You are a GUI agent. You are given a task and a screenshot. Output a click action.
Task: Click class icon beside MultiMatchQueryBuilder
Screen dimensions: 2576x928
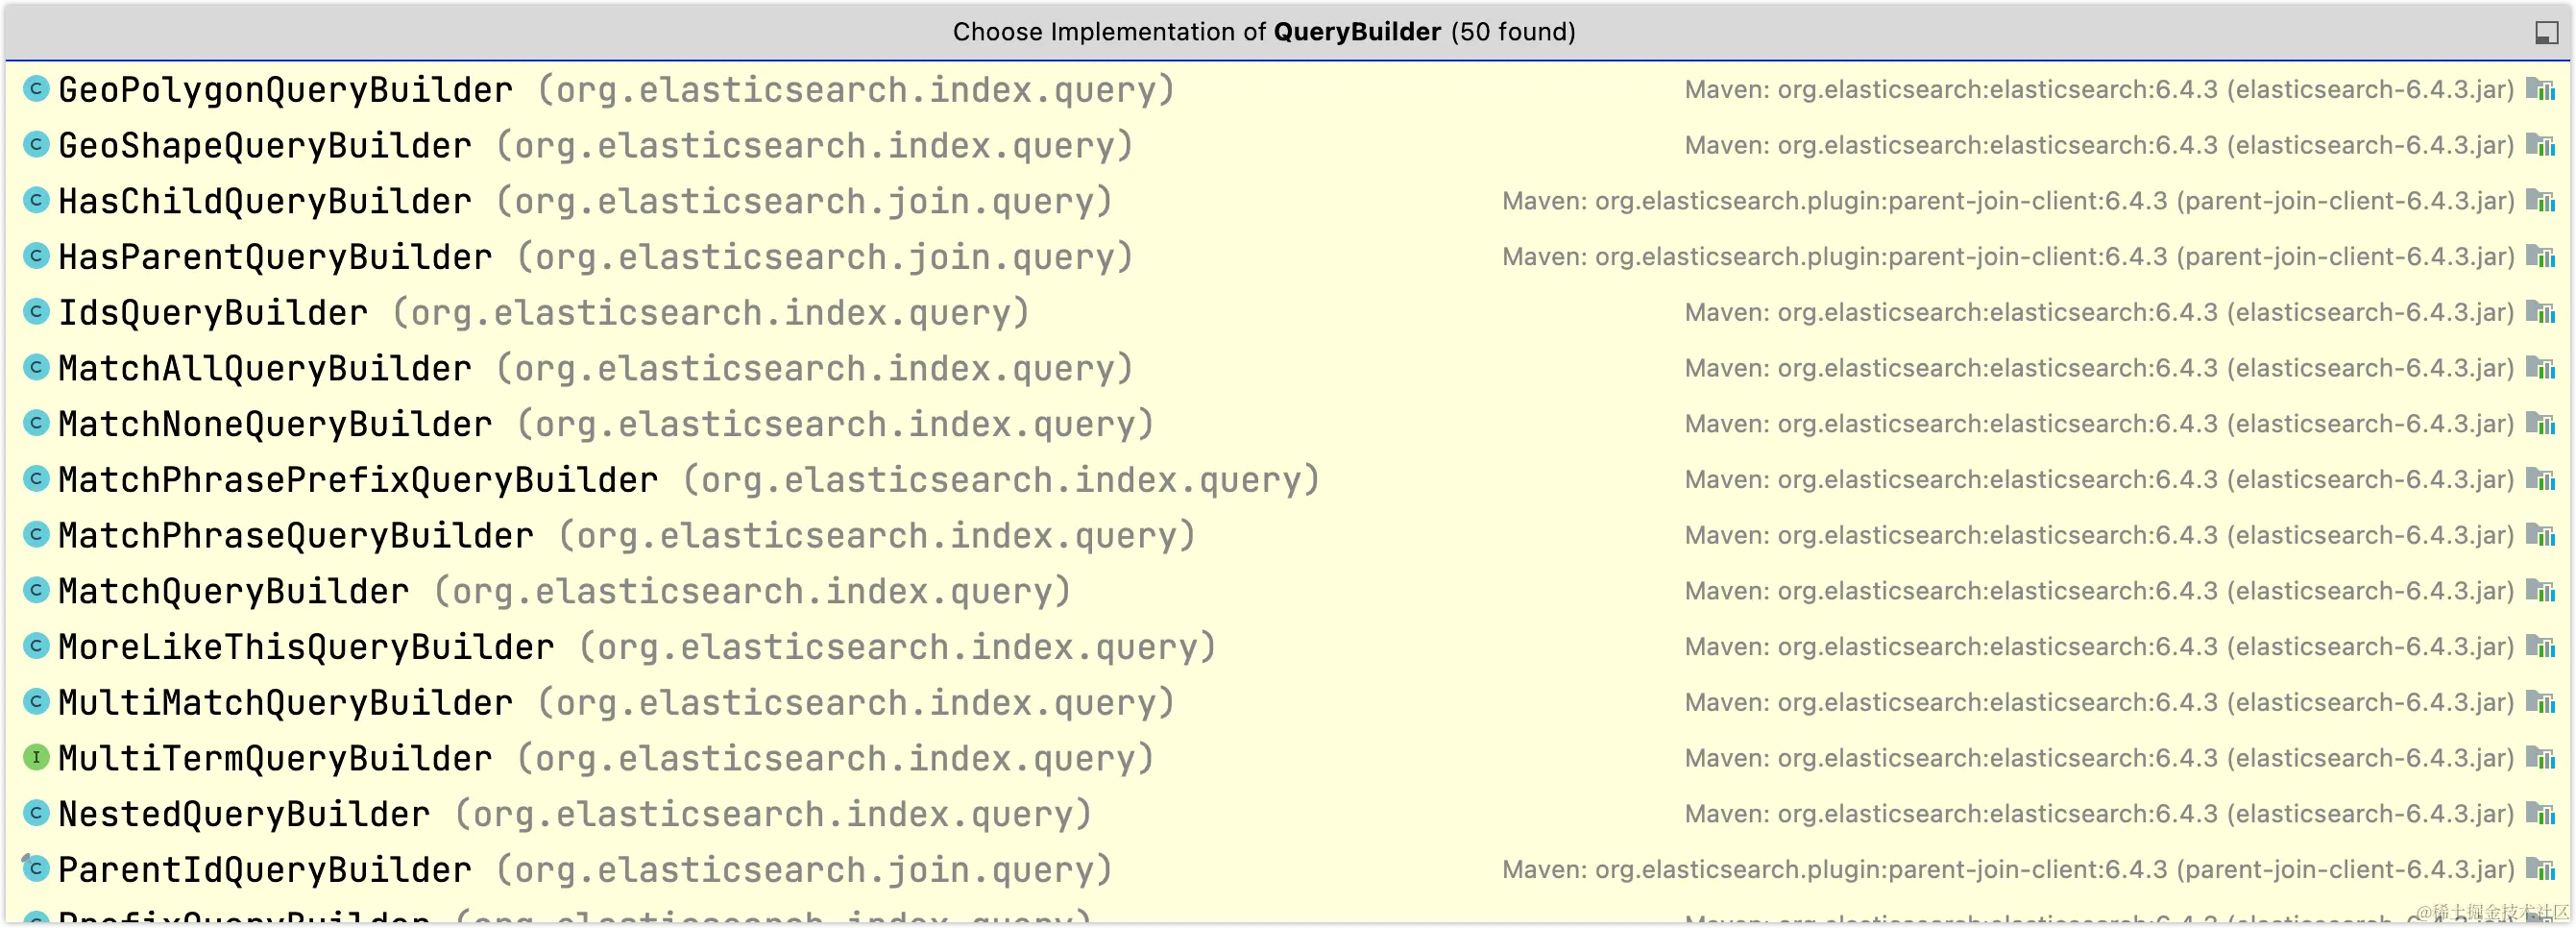tap(36, 702)
